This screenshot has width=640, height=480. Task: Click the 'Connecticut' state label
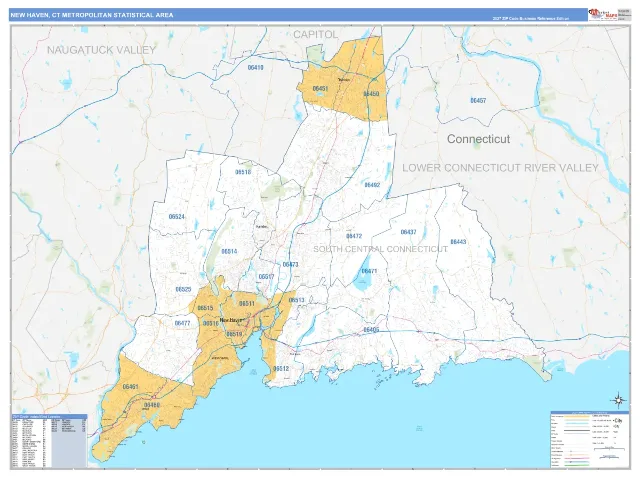pyautogui.click(x=478, y=139)
